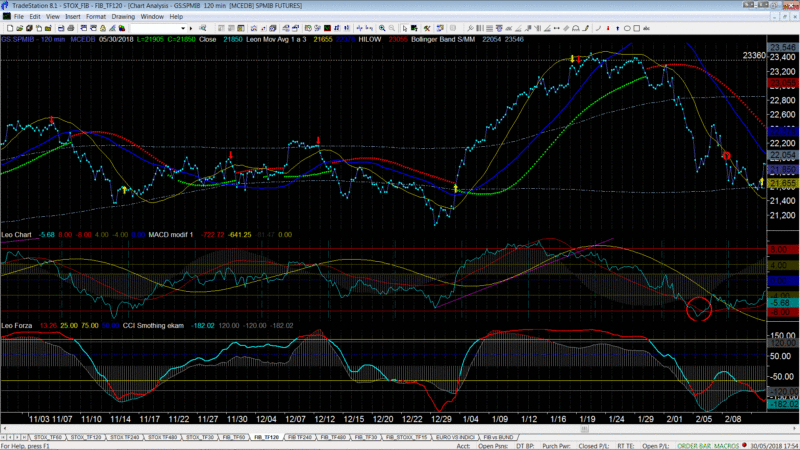Image resolution: width=800 pixels, height=450 pixels.
Task: Open the Help menu
Action: [176, 17]
